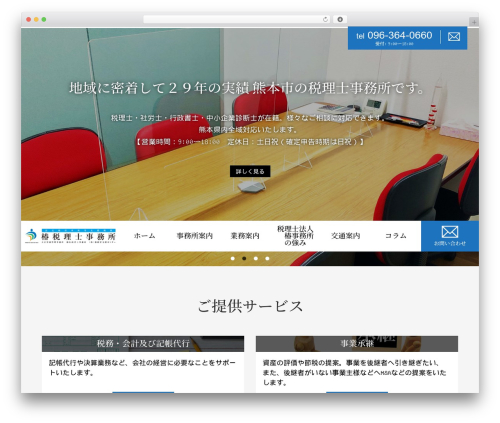Click the 詳しく見る button on hero
Image resolution: width=500 pixels, height=423 pixels.
[x=250, y=171]
